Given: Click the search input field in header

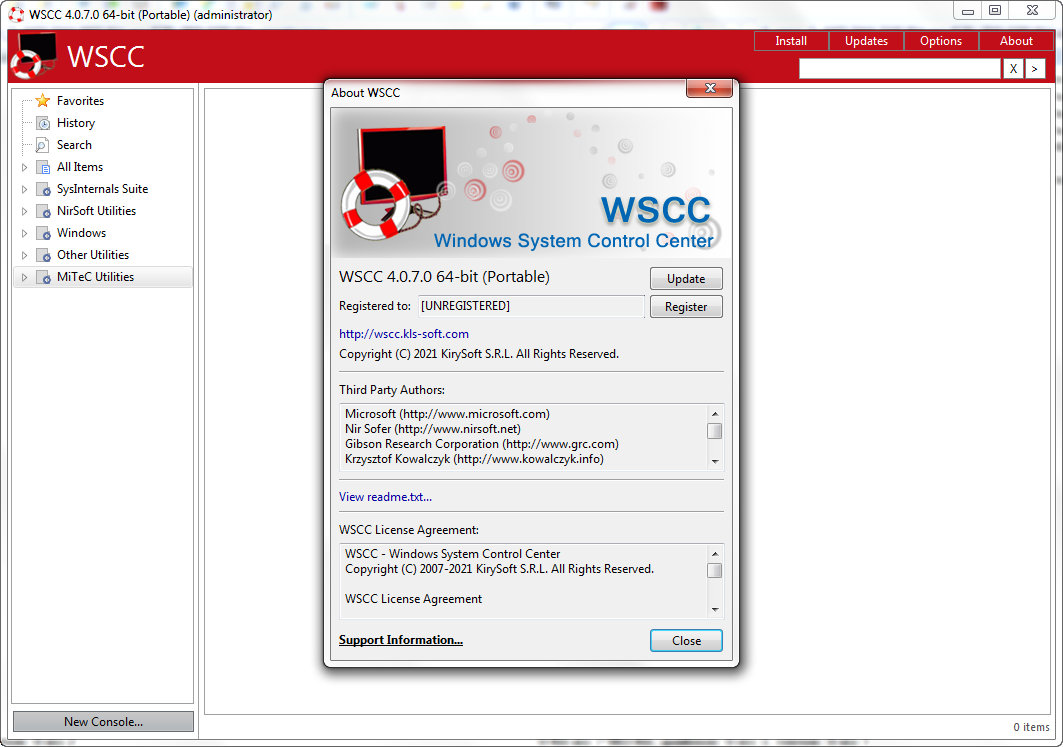Looking at the screenshot, I should click(x=899, y=68).
